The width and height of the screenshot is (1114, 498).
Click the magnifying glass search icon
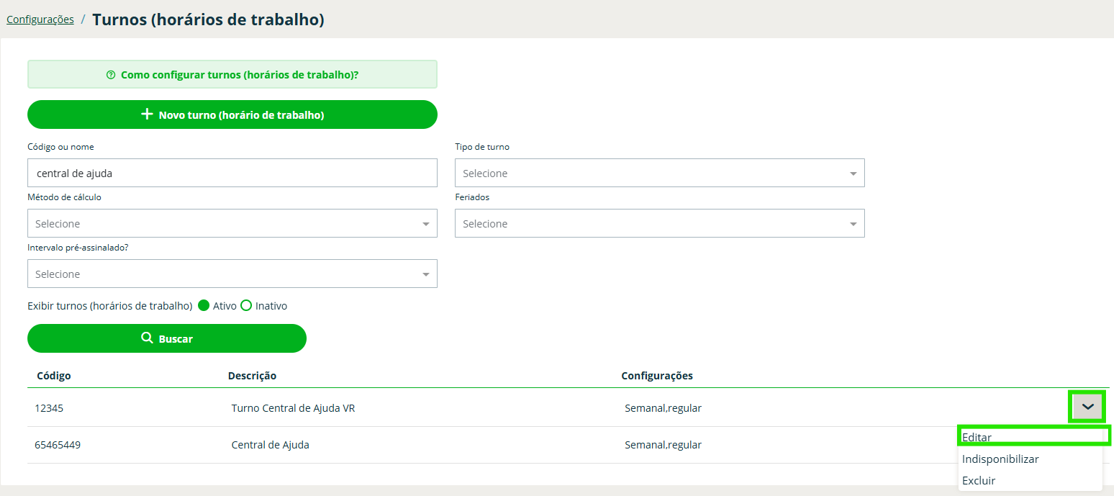click(x=147, y=339)
